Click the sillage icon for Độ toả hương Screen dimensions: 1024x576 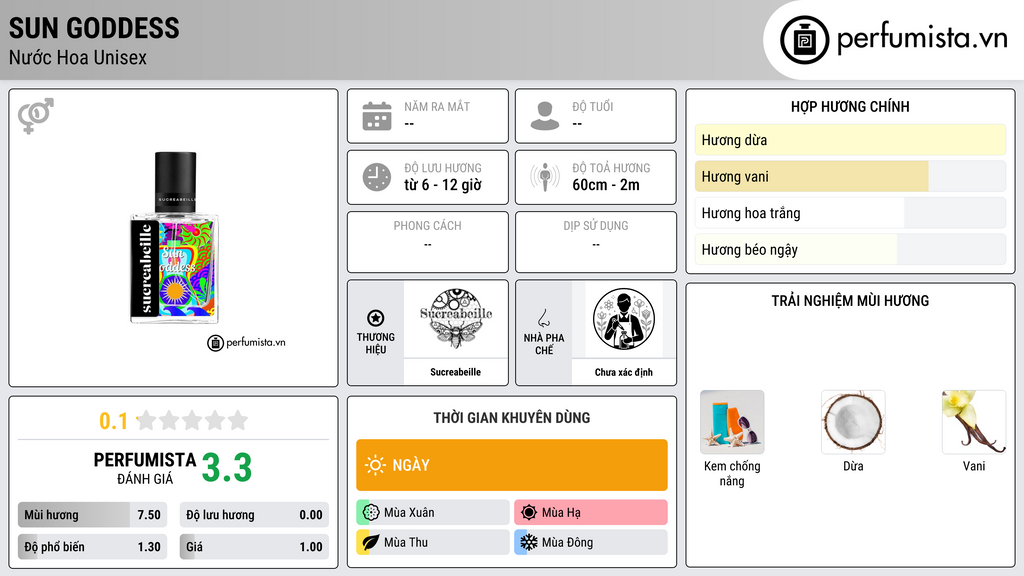pos(545,177)
